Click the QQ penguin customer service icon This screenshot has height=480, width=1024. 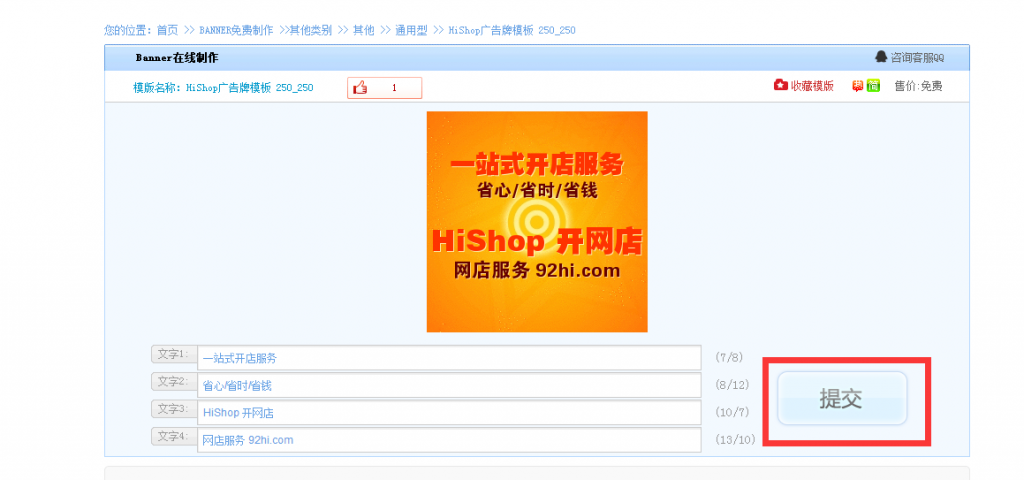click(881, 57)
